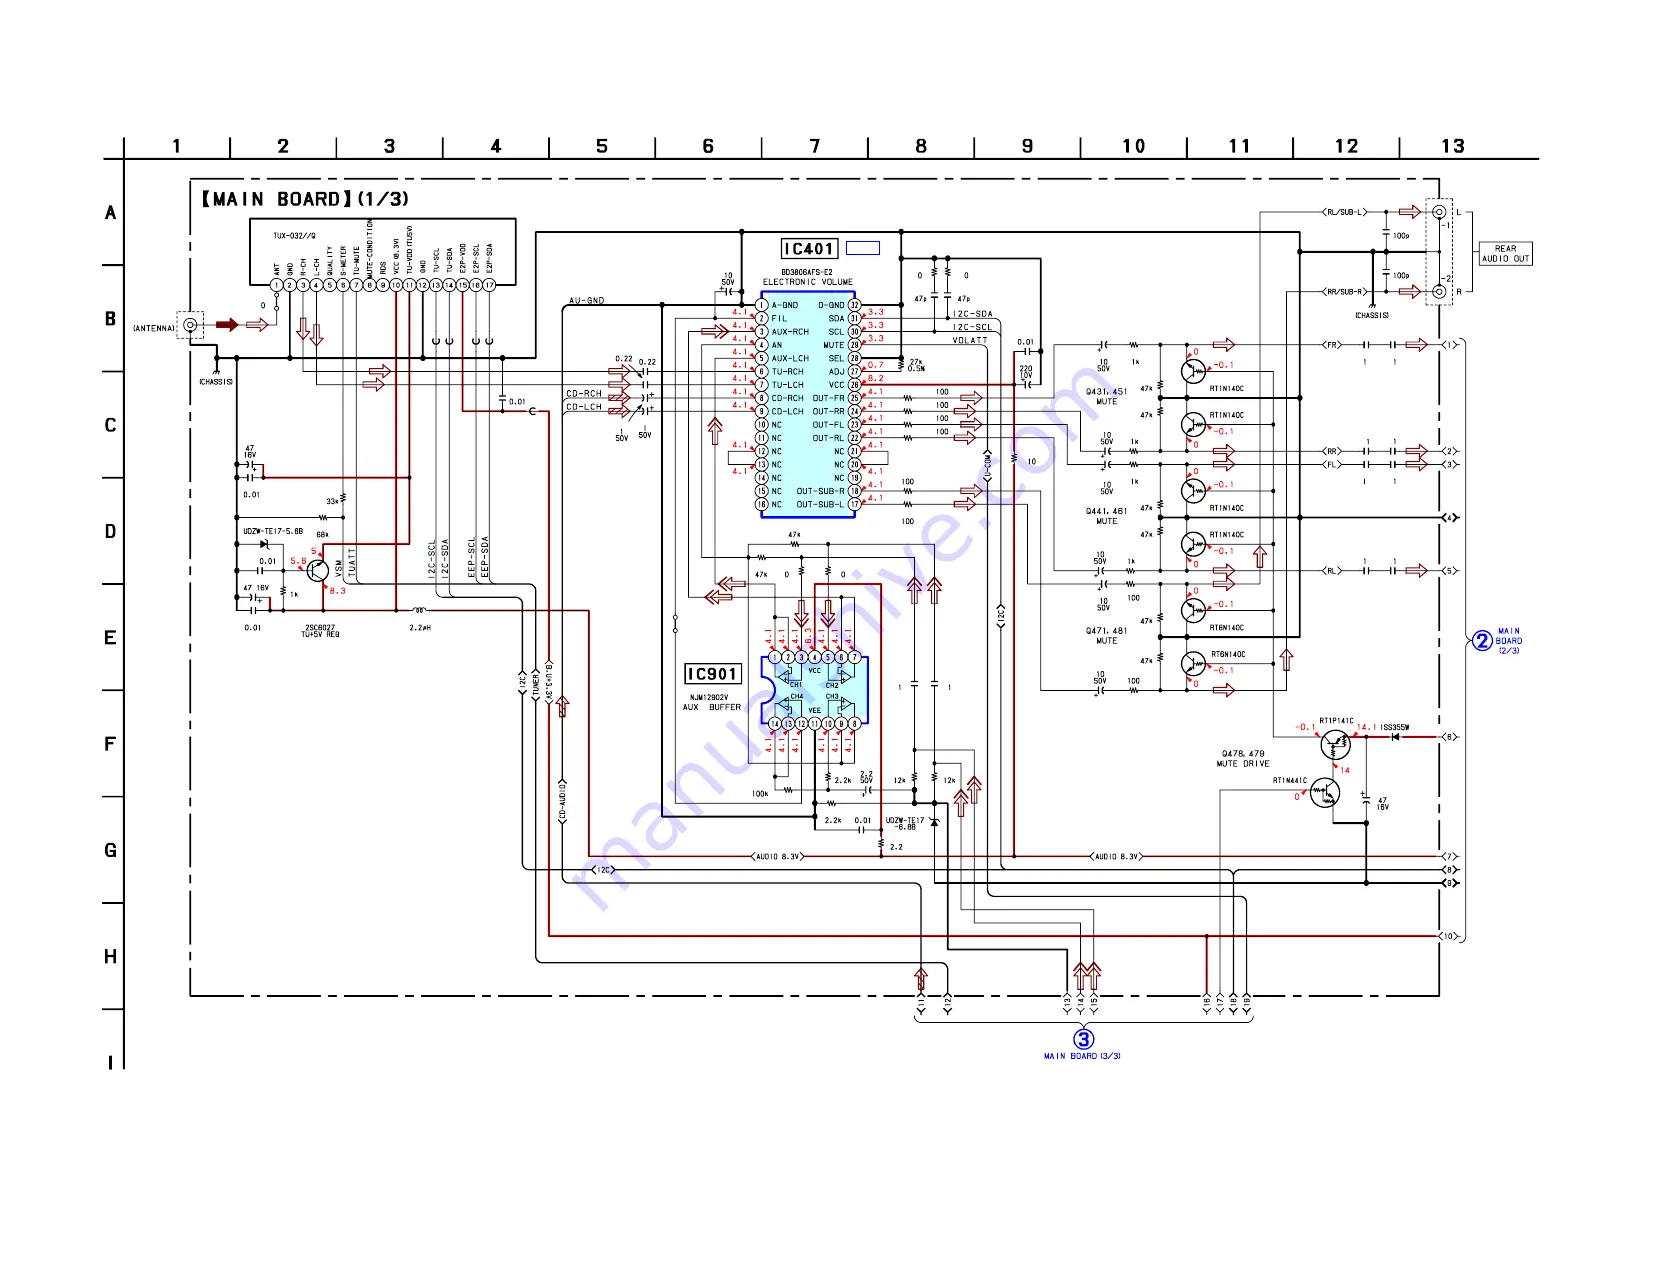1680x1263 pixels.
Task: Click row letter D on the grid
Action: click(110, 532)
